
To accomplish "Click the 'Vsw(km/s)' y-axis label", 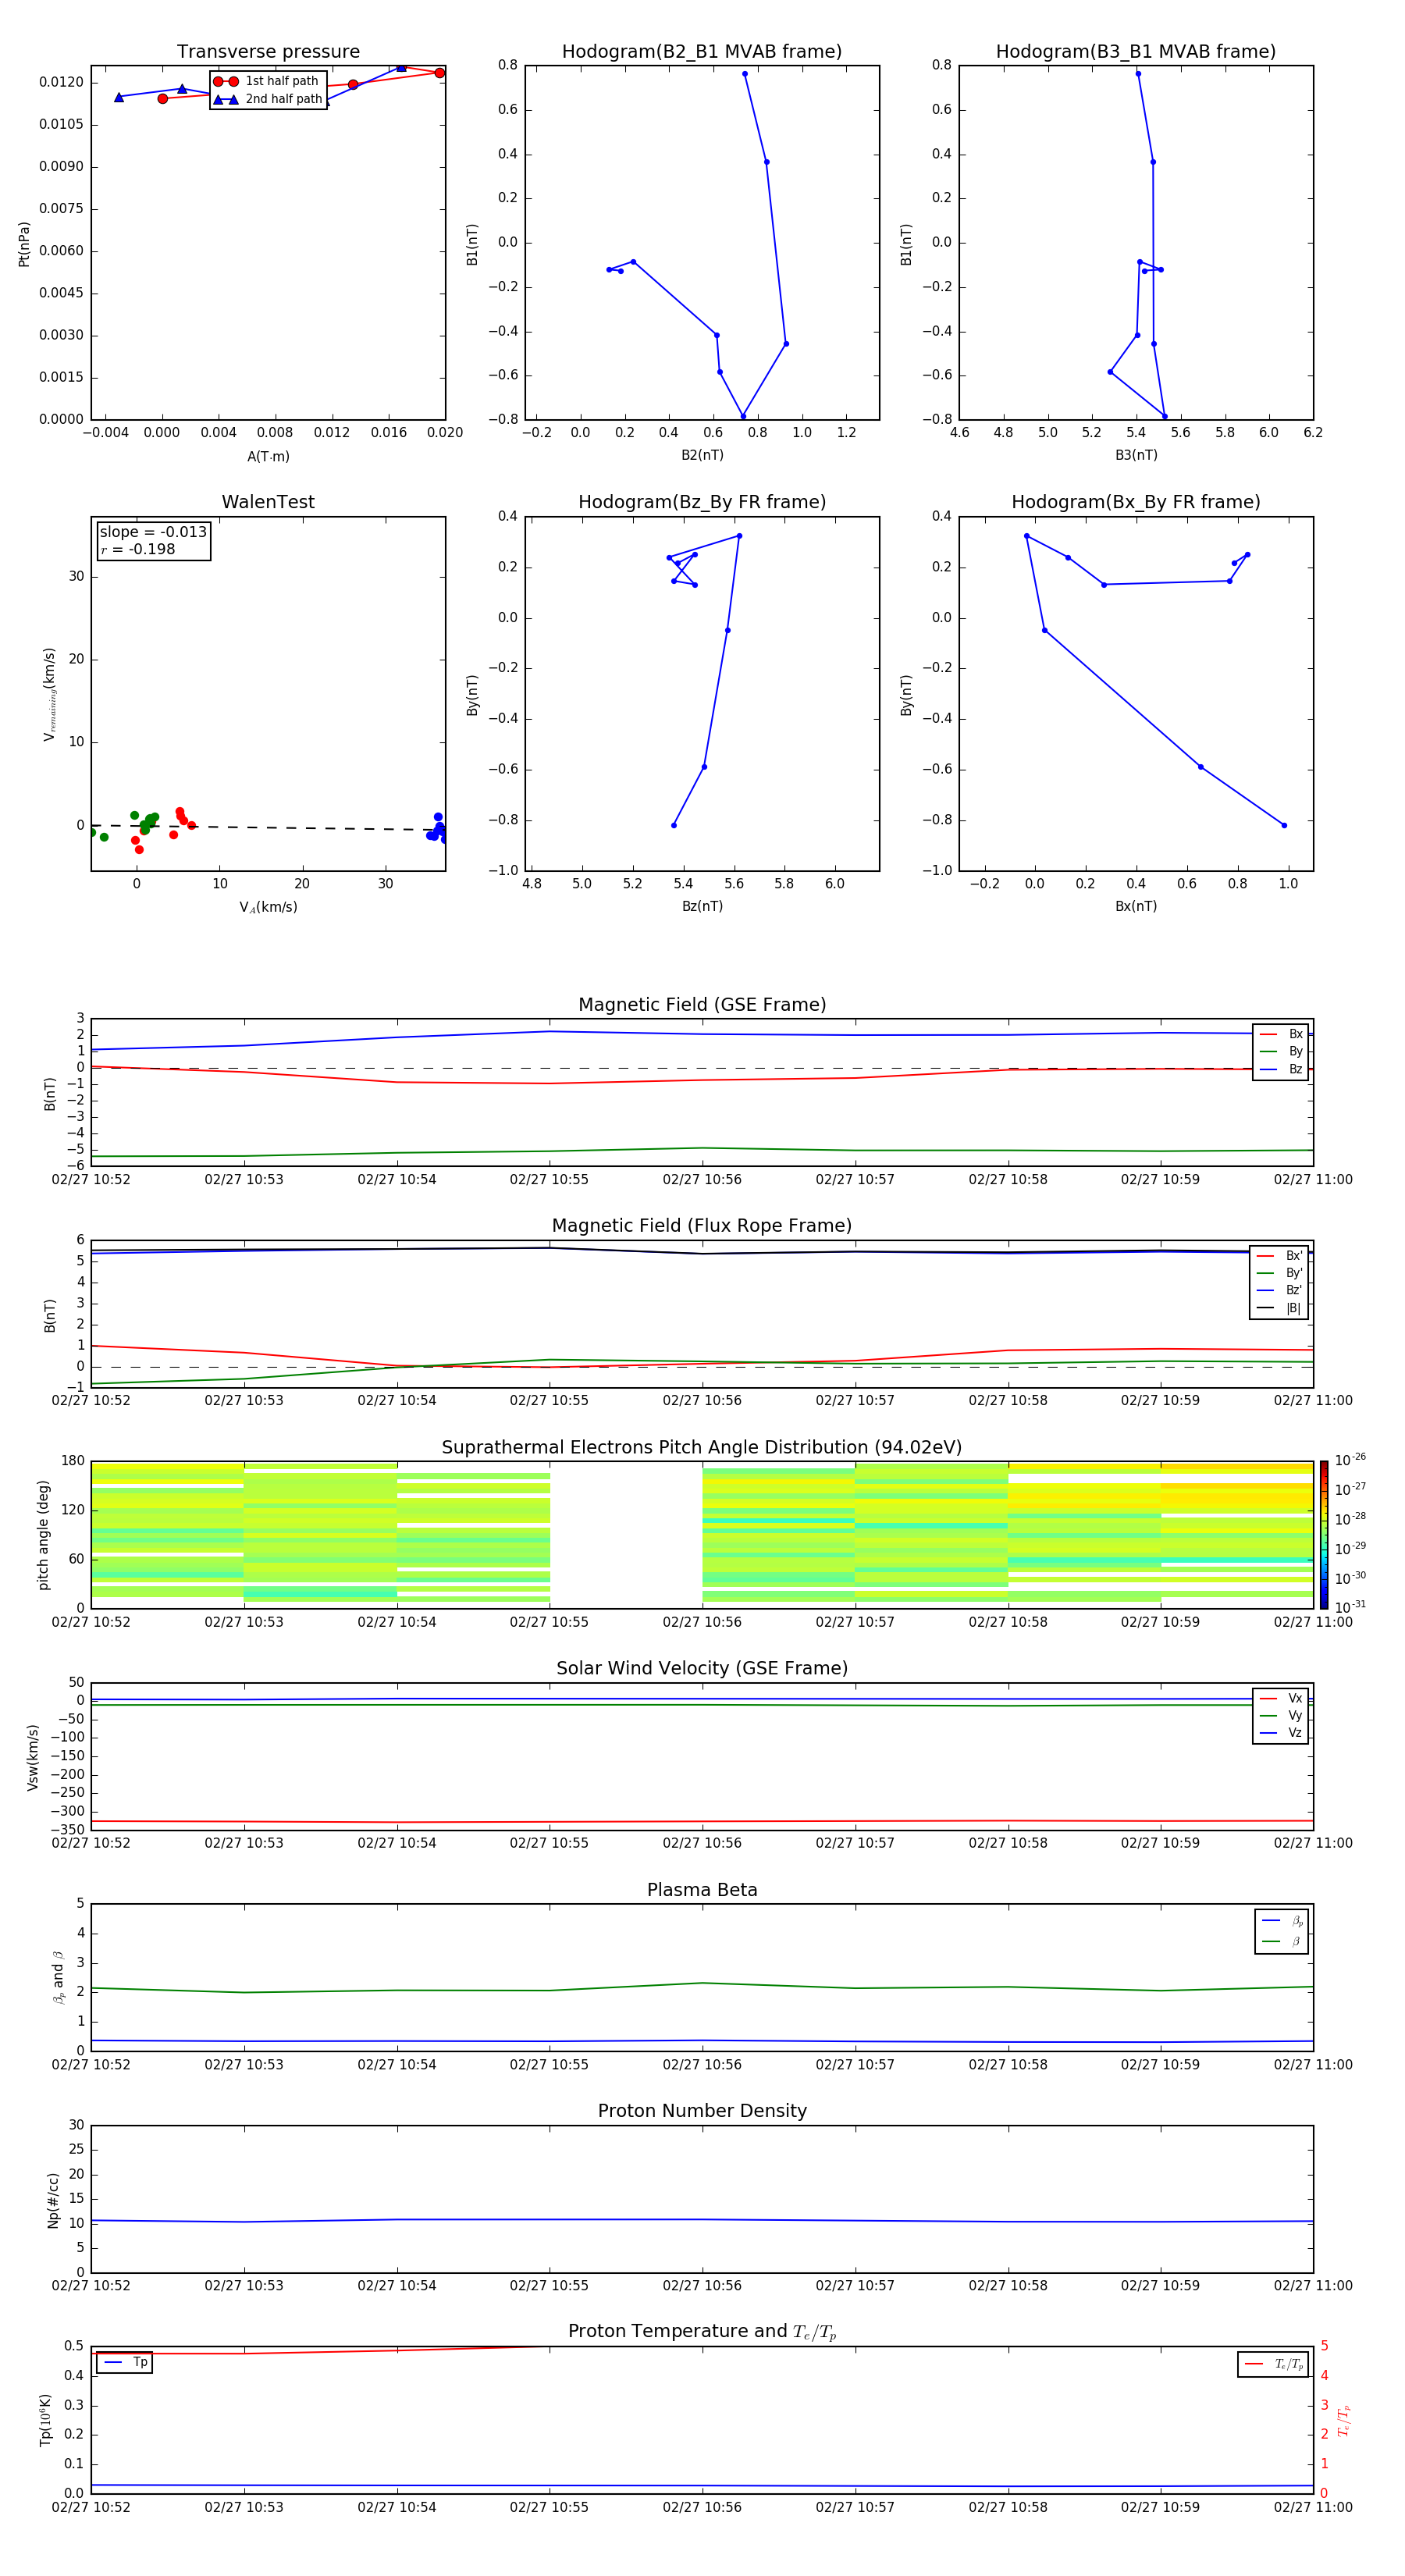I will (33, 1757).
